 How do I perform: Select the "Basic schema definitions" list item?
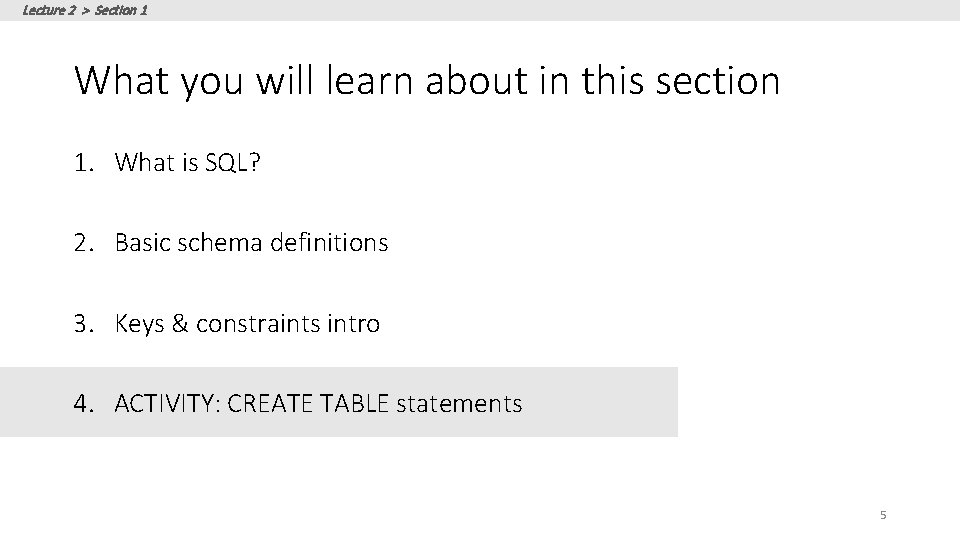point(251,243)
